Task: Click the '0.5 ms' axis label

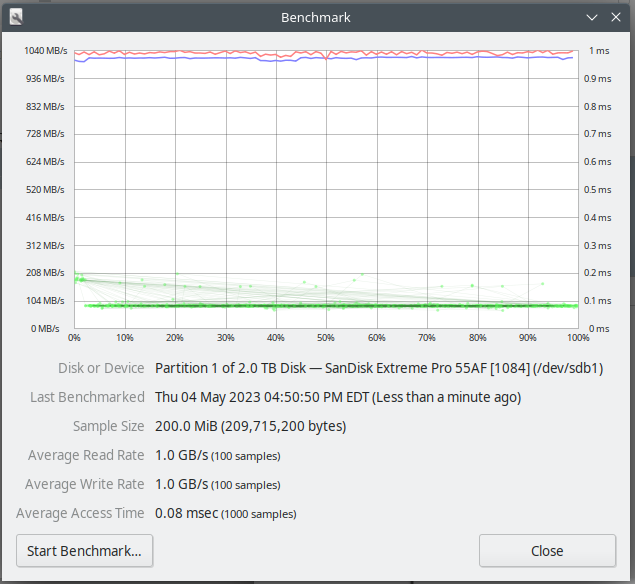Action: pos(597,190)
